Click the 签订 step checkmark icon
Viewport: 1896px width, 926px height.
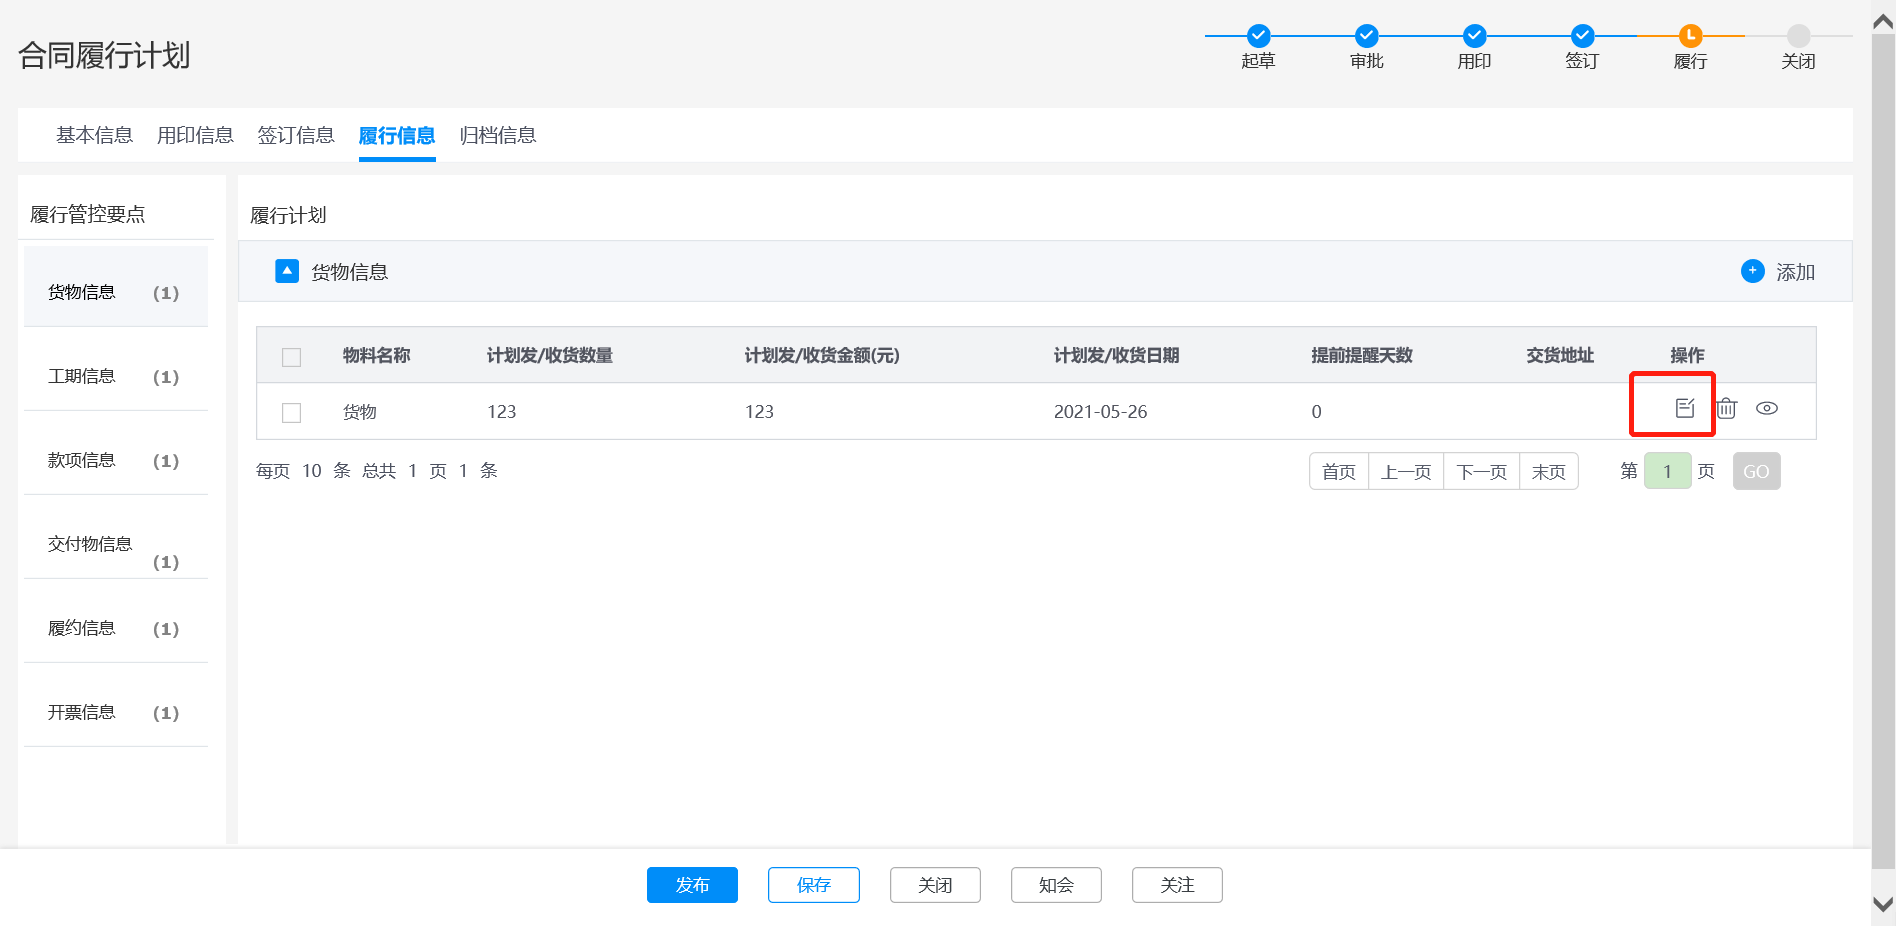pos(1582,36)
